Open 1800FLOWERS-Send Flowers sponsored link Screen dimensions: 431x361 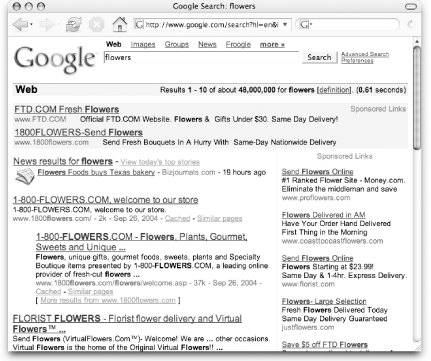78,133
